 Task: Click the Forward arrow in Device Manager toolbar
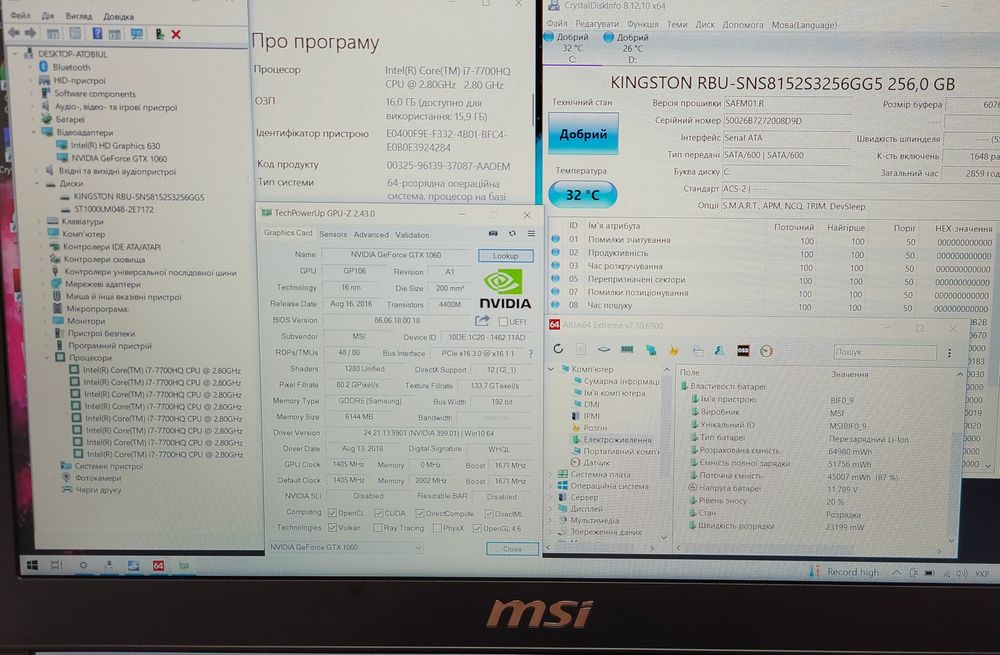(30, 33)
